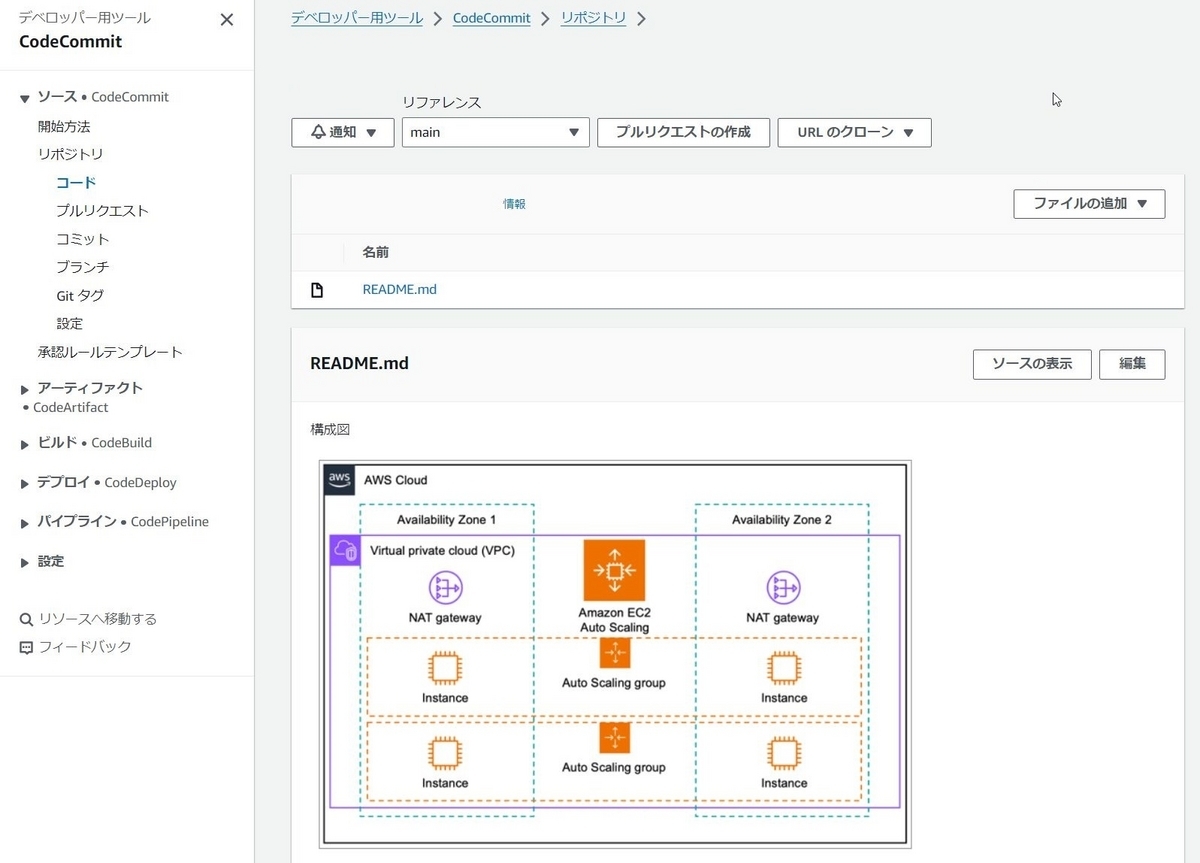Expand the 設定 section at sidebar bottom

(25, 563)
